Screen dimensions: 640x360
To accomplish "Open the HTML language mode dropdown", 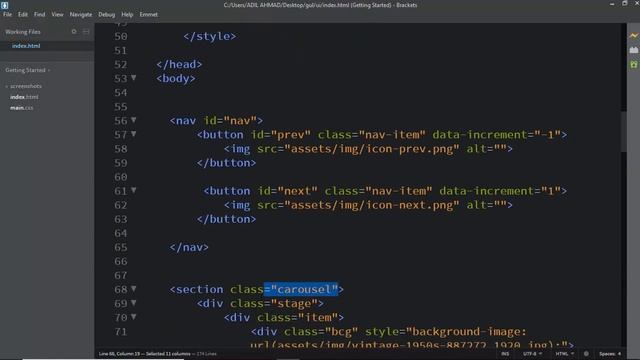I will point(564,354).
